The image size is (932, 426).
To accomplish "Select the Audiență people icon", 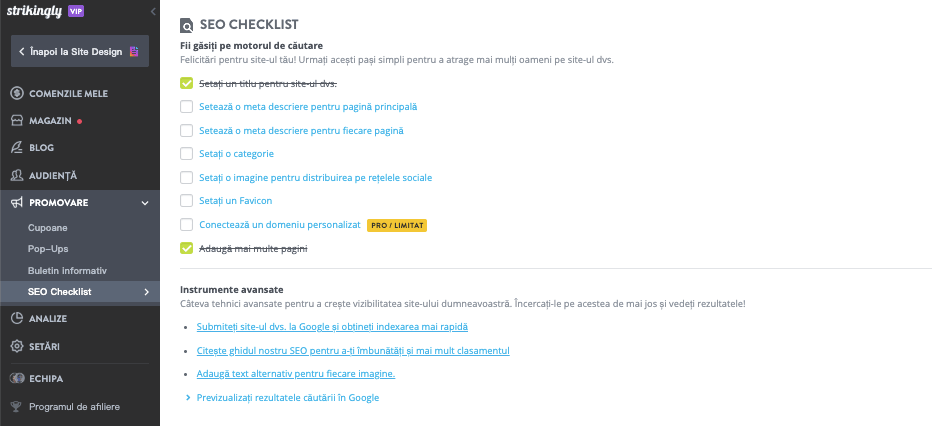I will coord(17,175).
